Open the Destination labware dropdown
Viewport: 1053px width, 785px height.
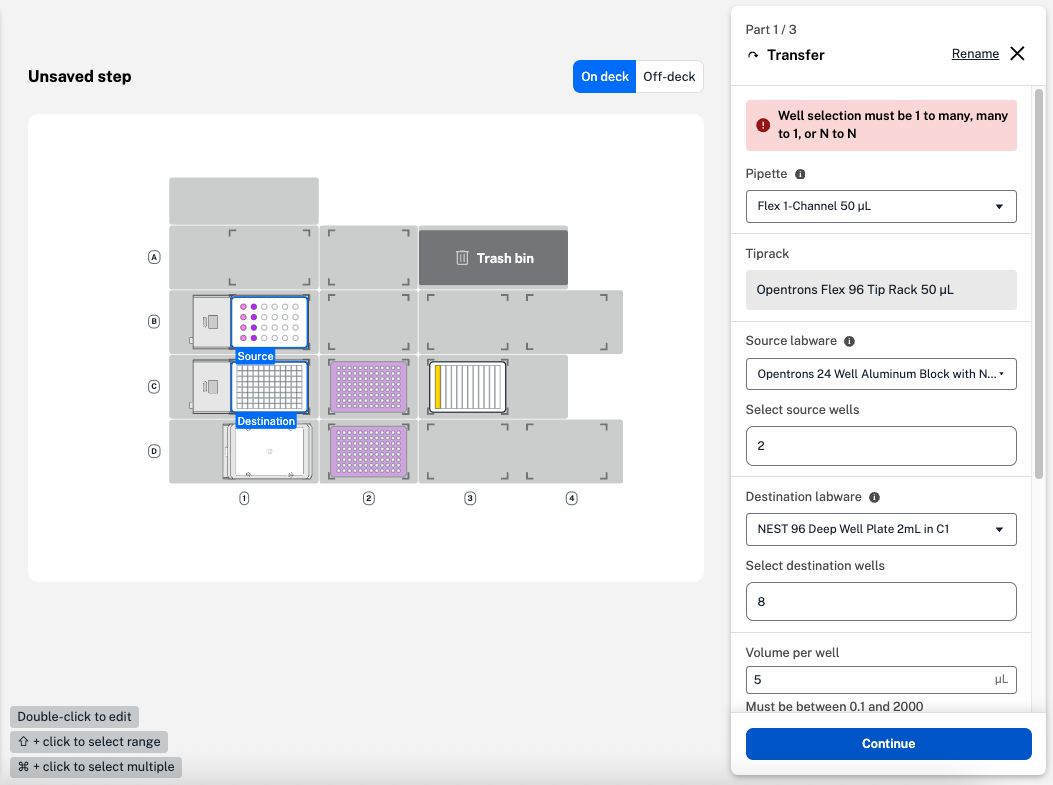point(881,529)
